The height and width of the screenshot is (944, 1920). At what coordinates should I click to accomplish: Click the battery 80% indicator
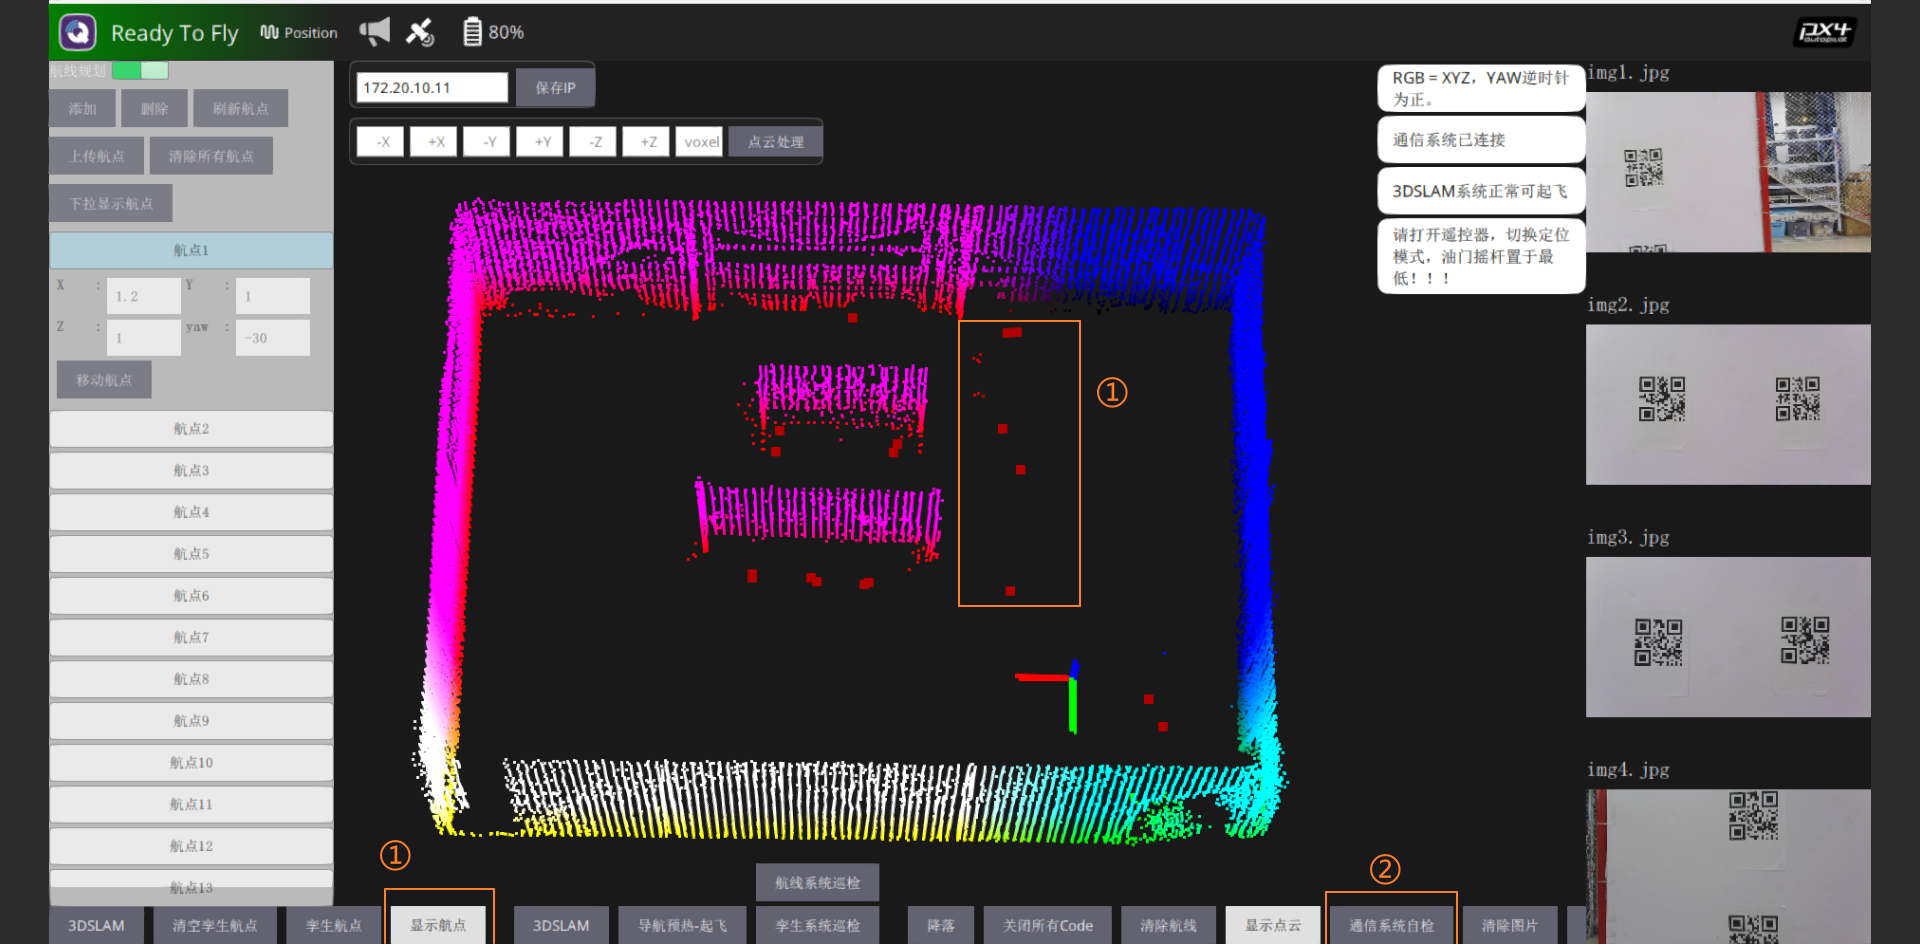pyautogui.click(x=494, y=32)
